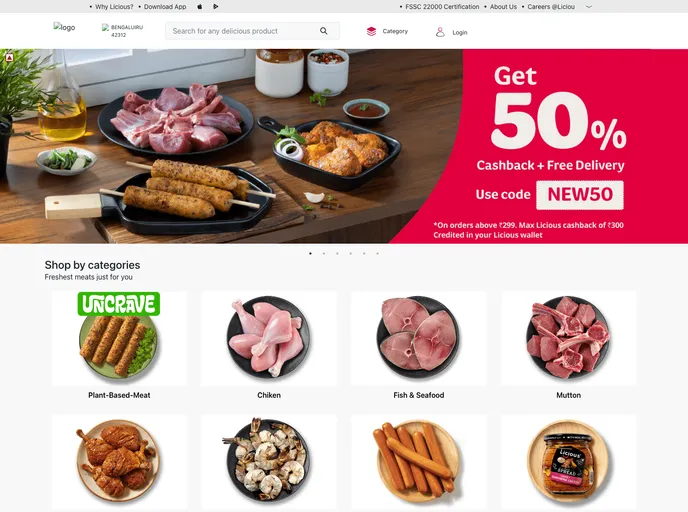The image size is (688, 512).
Task: Expand the top bar chevron arrow
Action: [x=589, y=7]
